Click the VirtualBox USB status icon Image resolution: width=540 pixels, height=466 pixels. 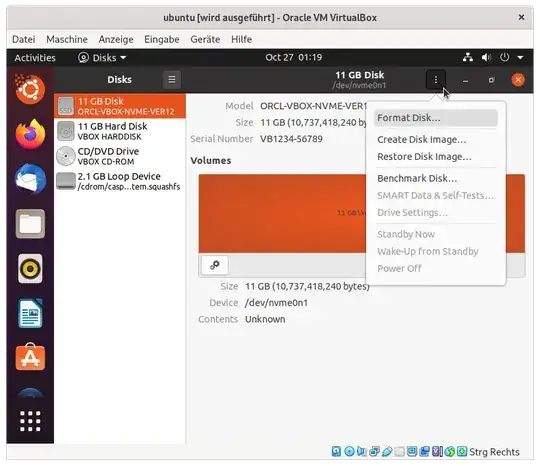pyautogui.click(x=387, y=451)
